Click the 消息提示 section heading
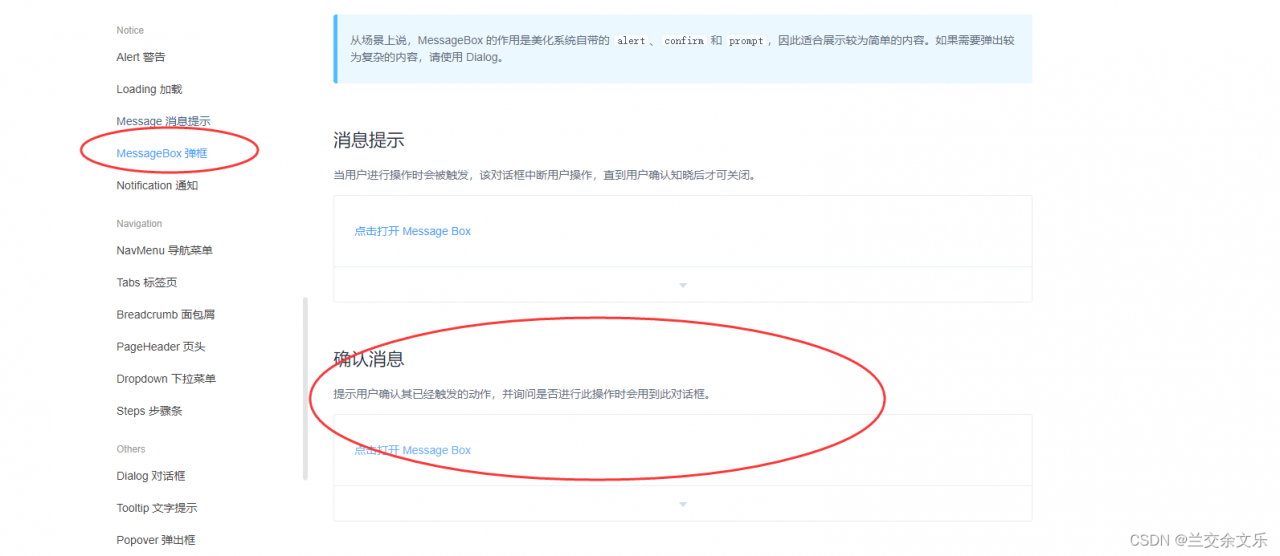 click(369, 140)
